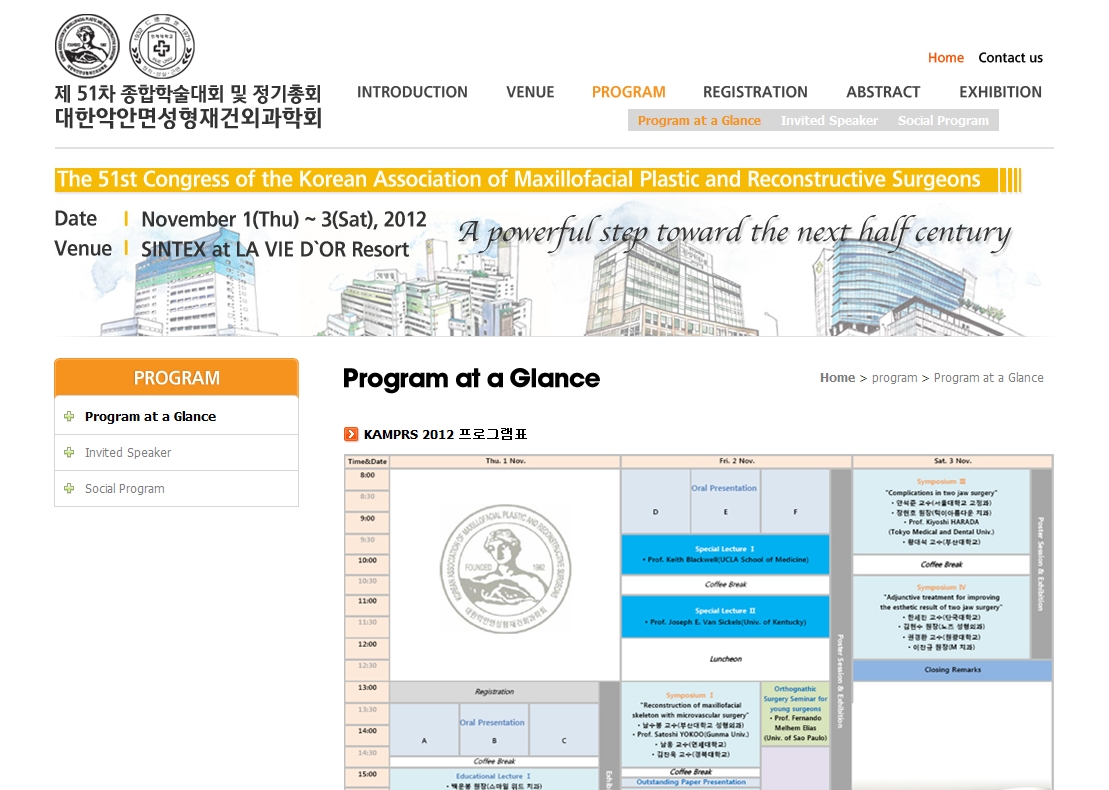
Task: Click 'Educational Lecture I' cell
Action: click(x=494, y=780)
